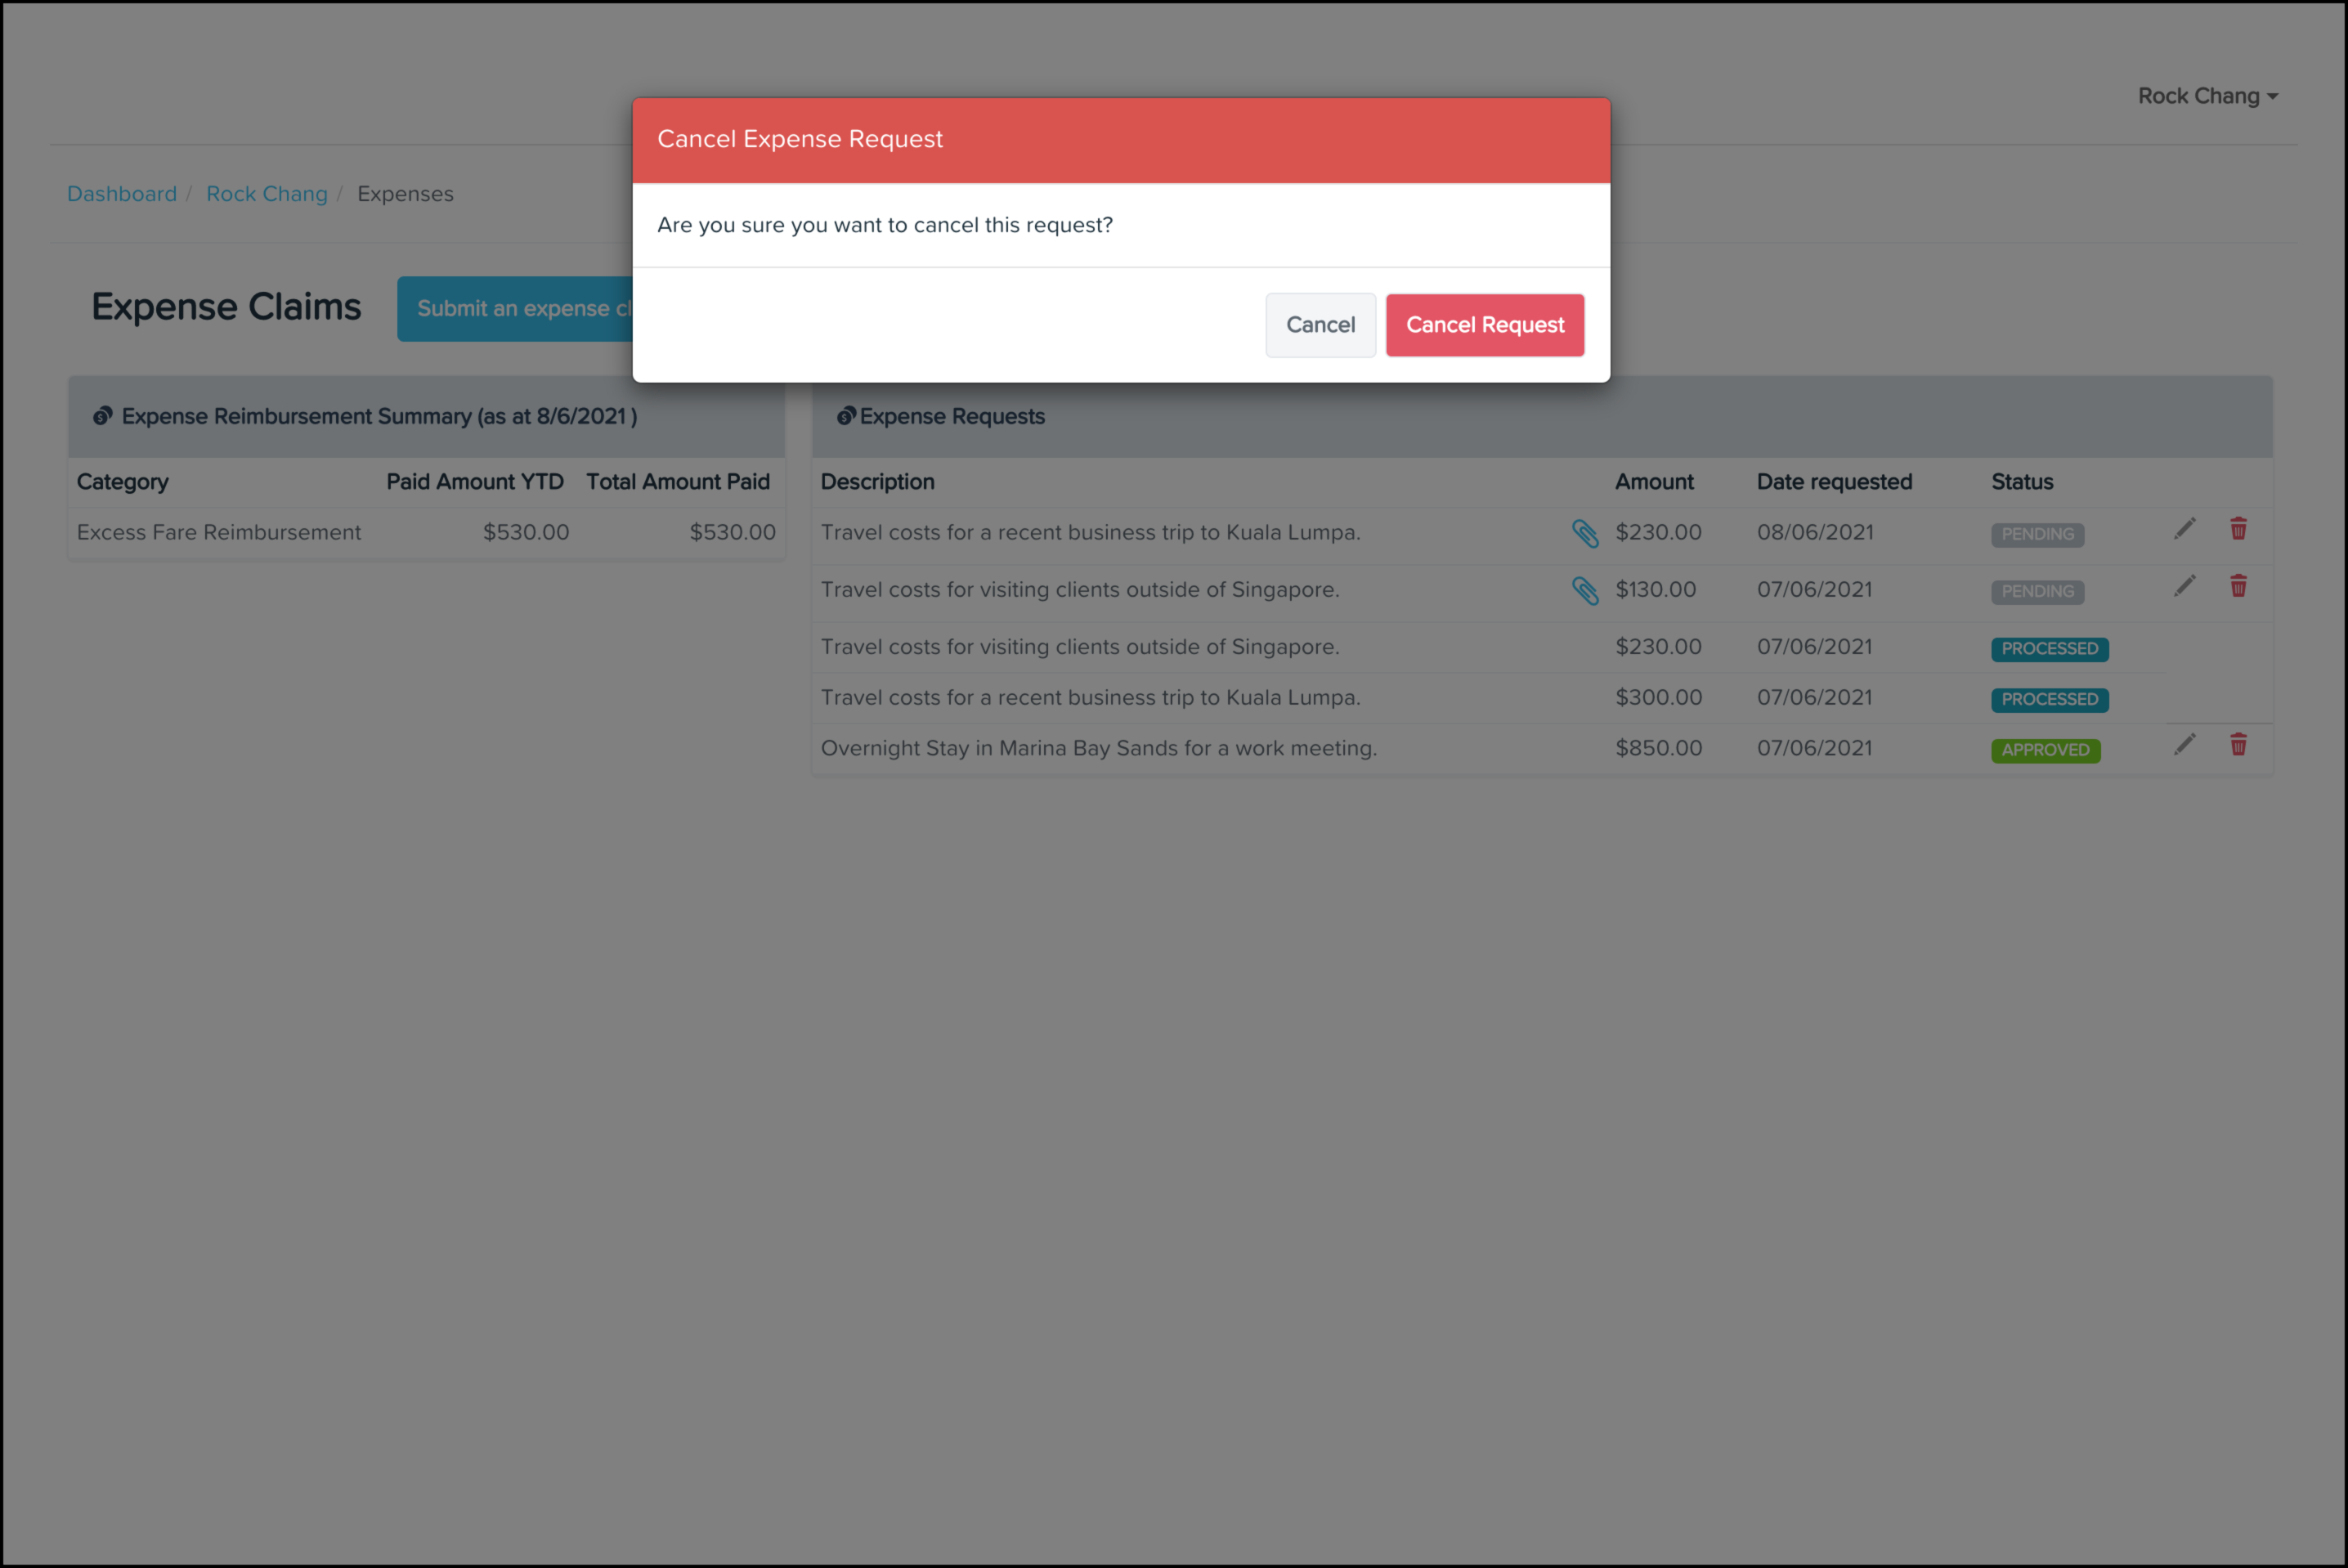This screenshot has height=1568, width=2348.
Task: Click the edit pencil for $130.00 pending request
Action: point(2184,586)
